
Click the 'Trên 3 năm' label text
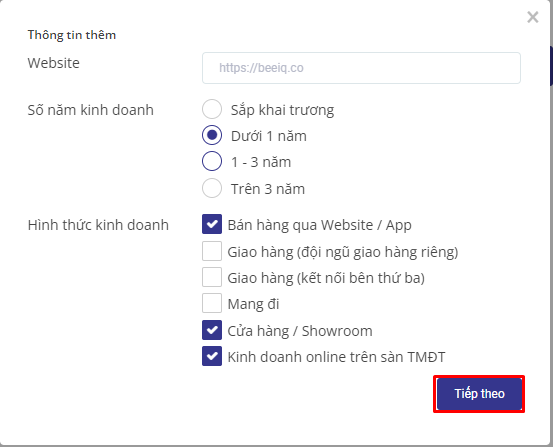[x=268, y=189]
